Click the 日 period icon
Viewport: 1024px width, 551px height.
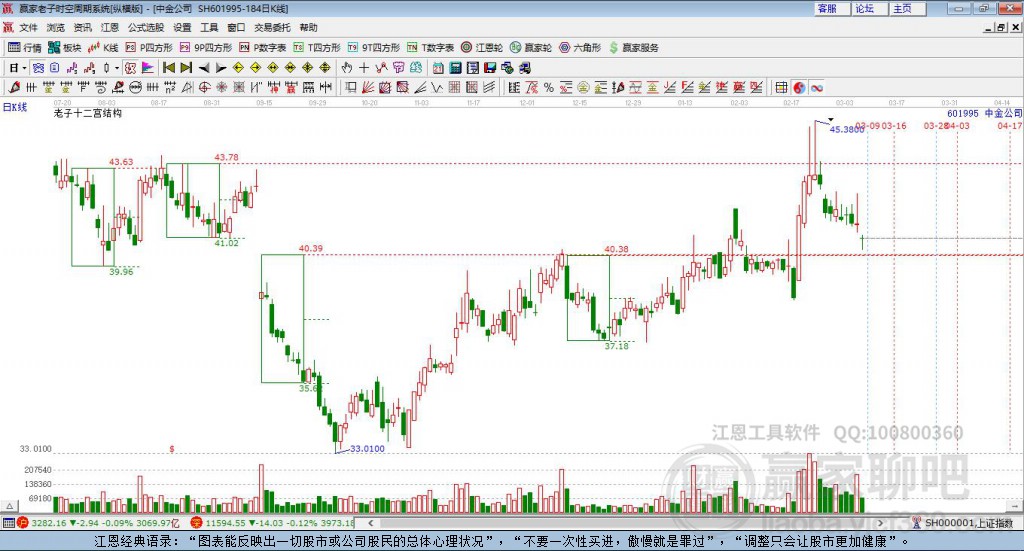[14, 68]
